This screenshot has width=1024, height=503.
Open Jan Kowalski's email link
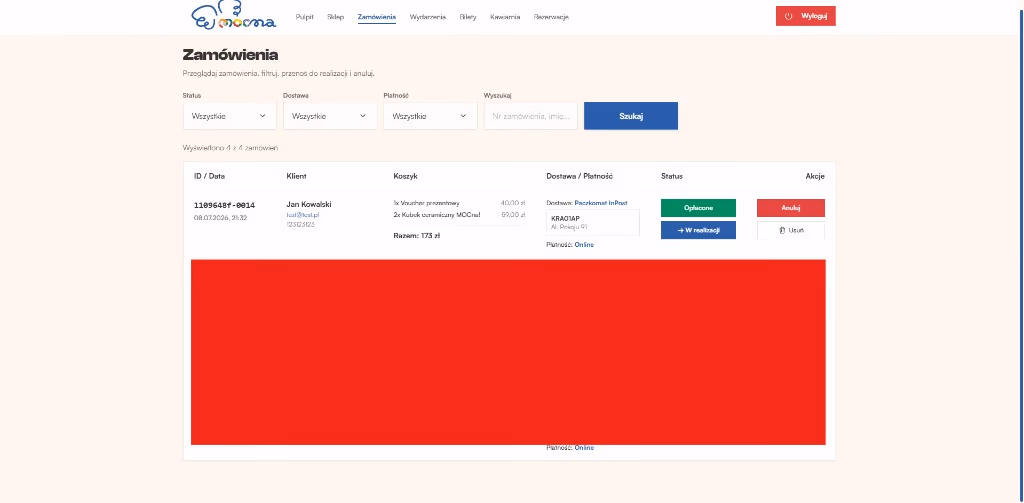302,215
